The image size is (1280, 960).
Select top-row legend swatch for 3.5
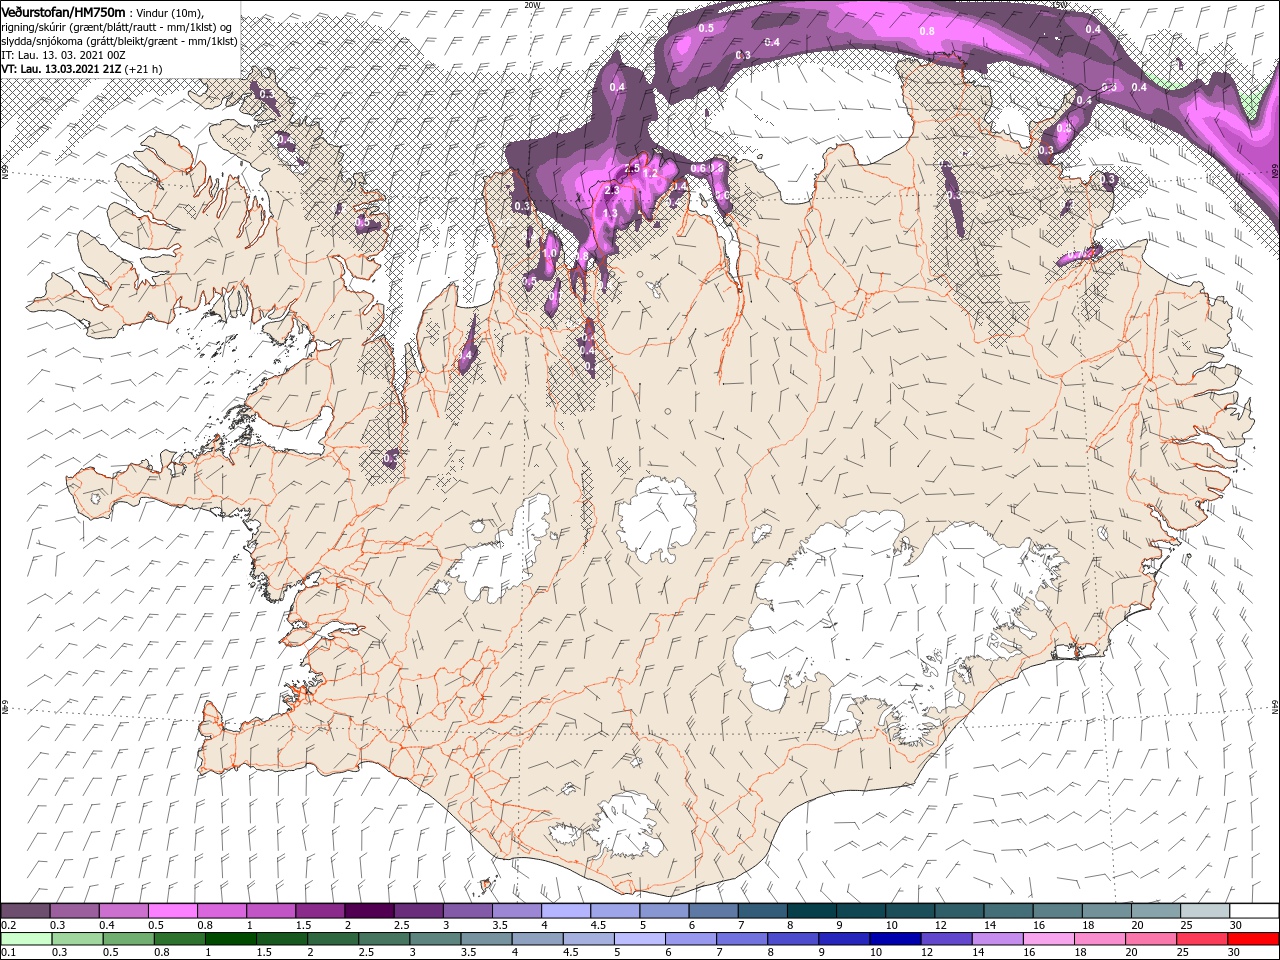[x=517, y=911]
